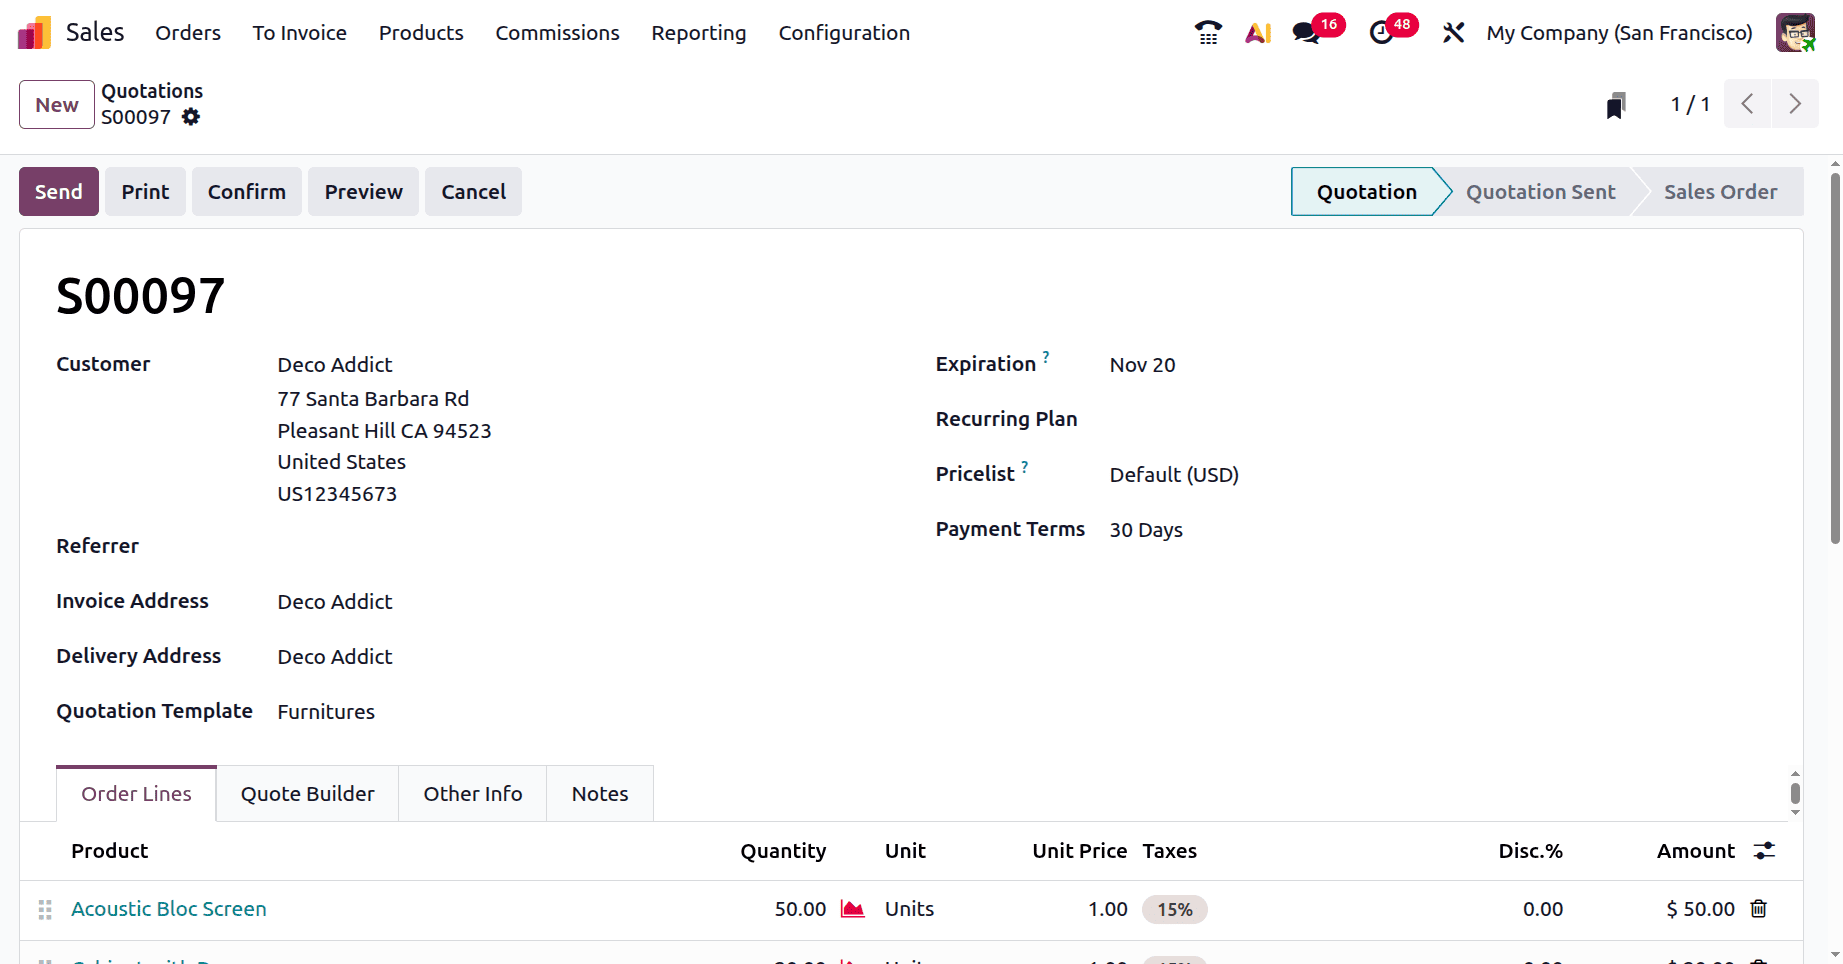Image resolution: width=1843 pixels, height=964 pixels.
Task: Open the Sales app home icon
Action: (x=34, y=33)
